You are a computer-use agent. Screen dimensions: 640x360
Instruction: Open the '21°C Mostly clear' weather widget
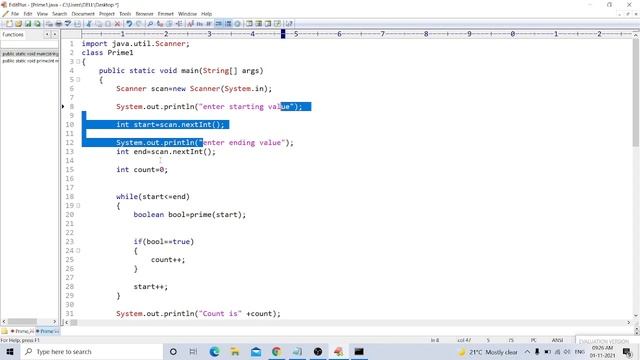[488, 352]
